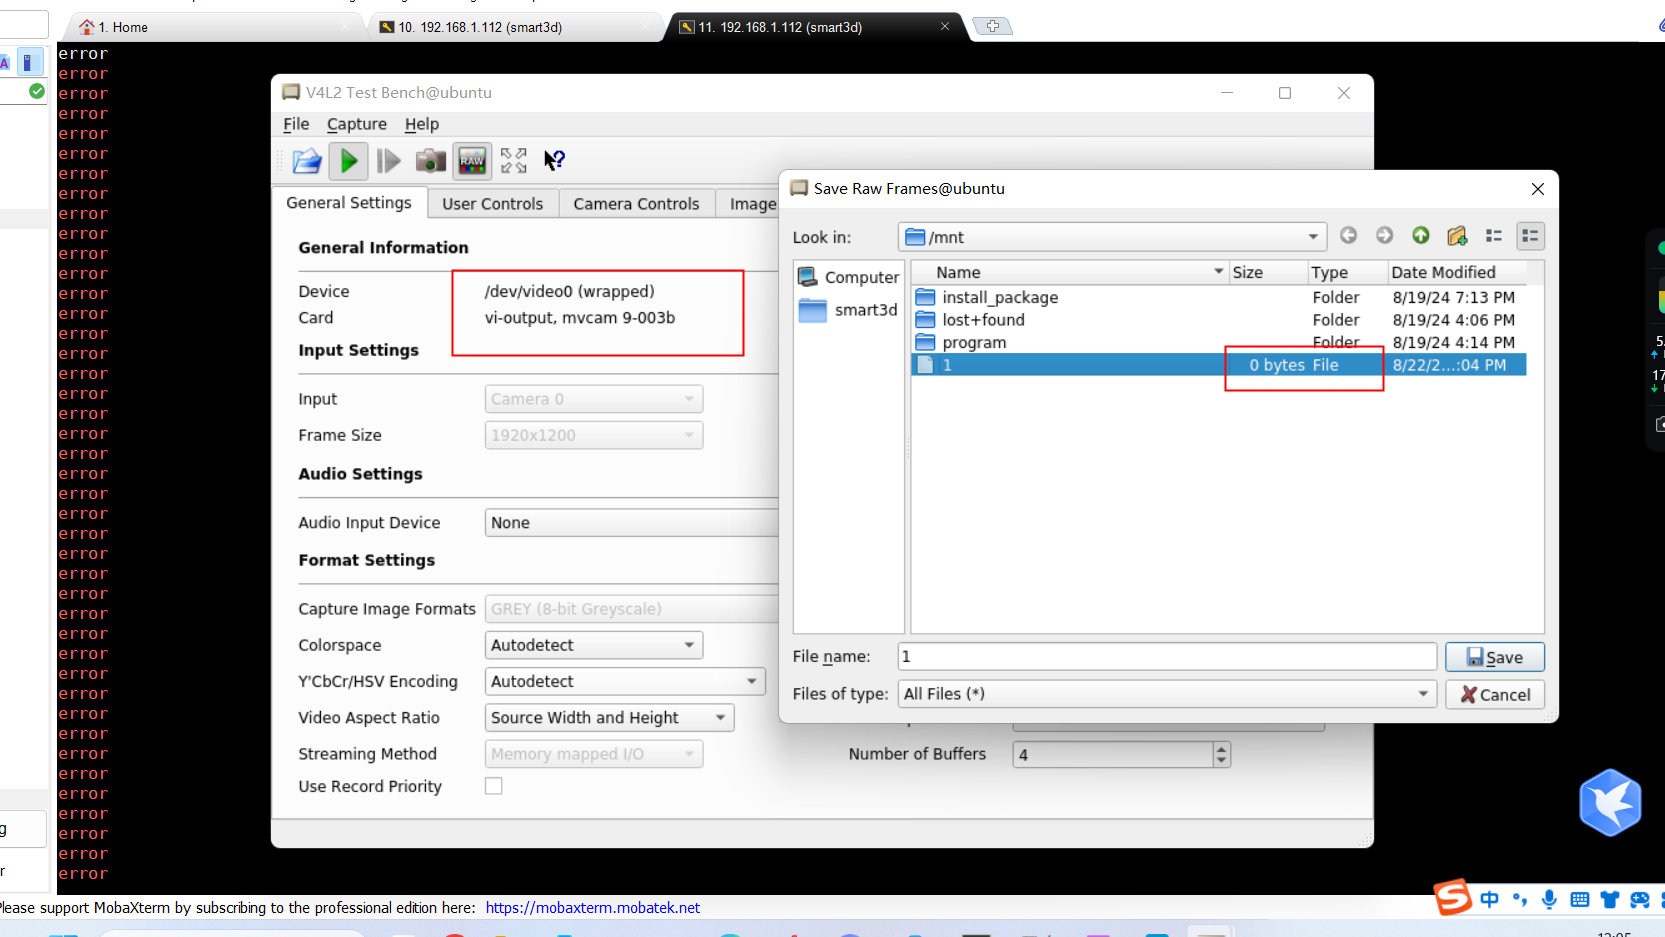The height and width of the screenshot is (937, 1665).
Task: Open the mobaxterm.mobatek.net link
Action: [592, 908]
